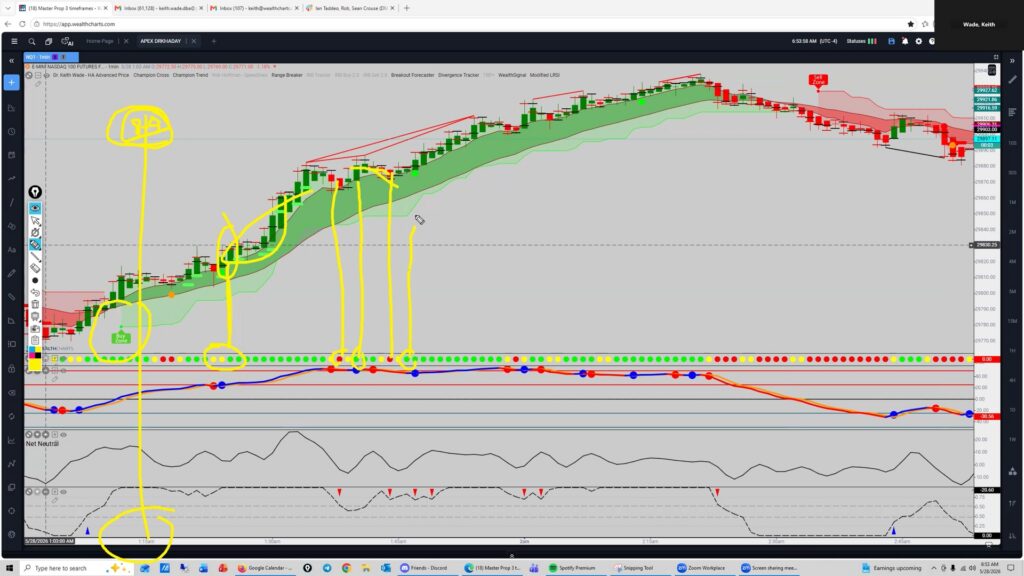Select the APEX DRKHADAY workspace tab
The width and height of the screenshot is (1024, 576).
tap(161, 41)
